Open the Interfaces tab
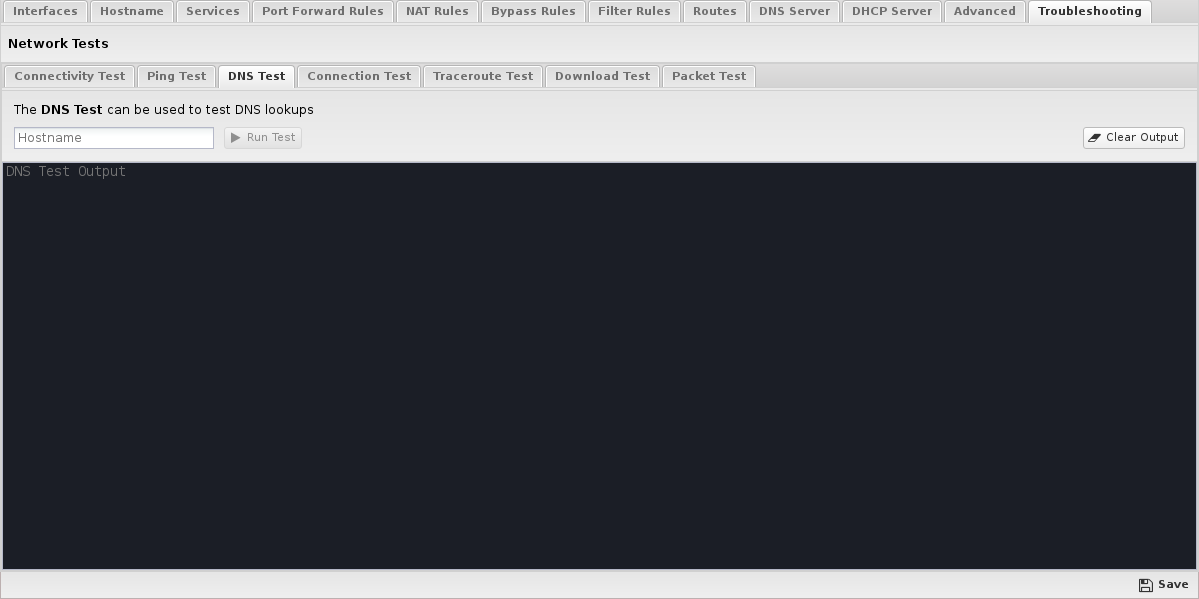1199x599 pixels. tap(45, 11)
